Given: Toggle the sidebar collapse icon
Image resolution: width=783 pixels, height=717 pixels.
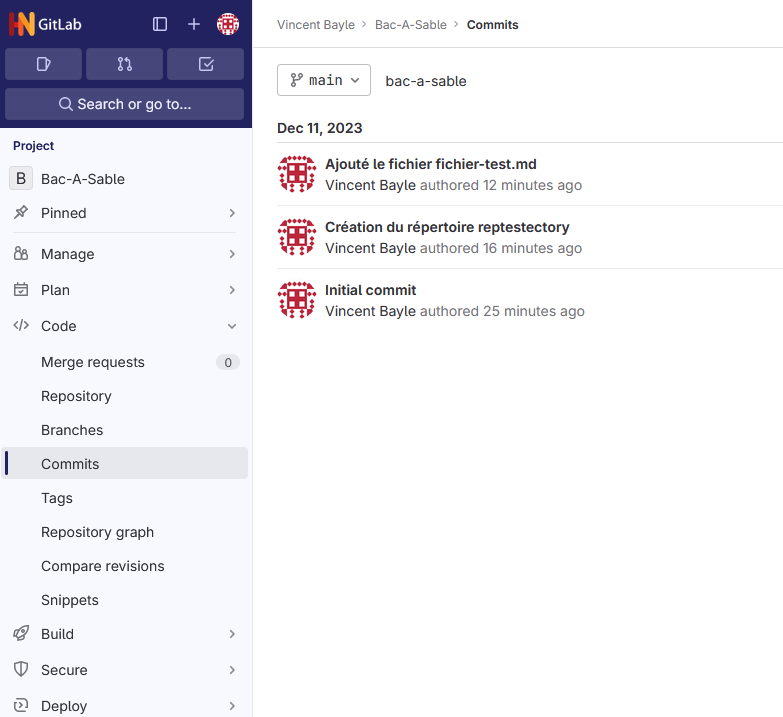Looking at the screenshot, I should (160, 24).
